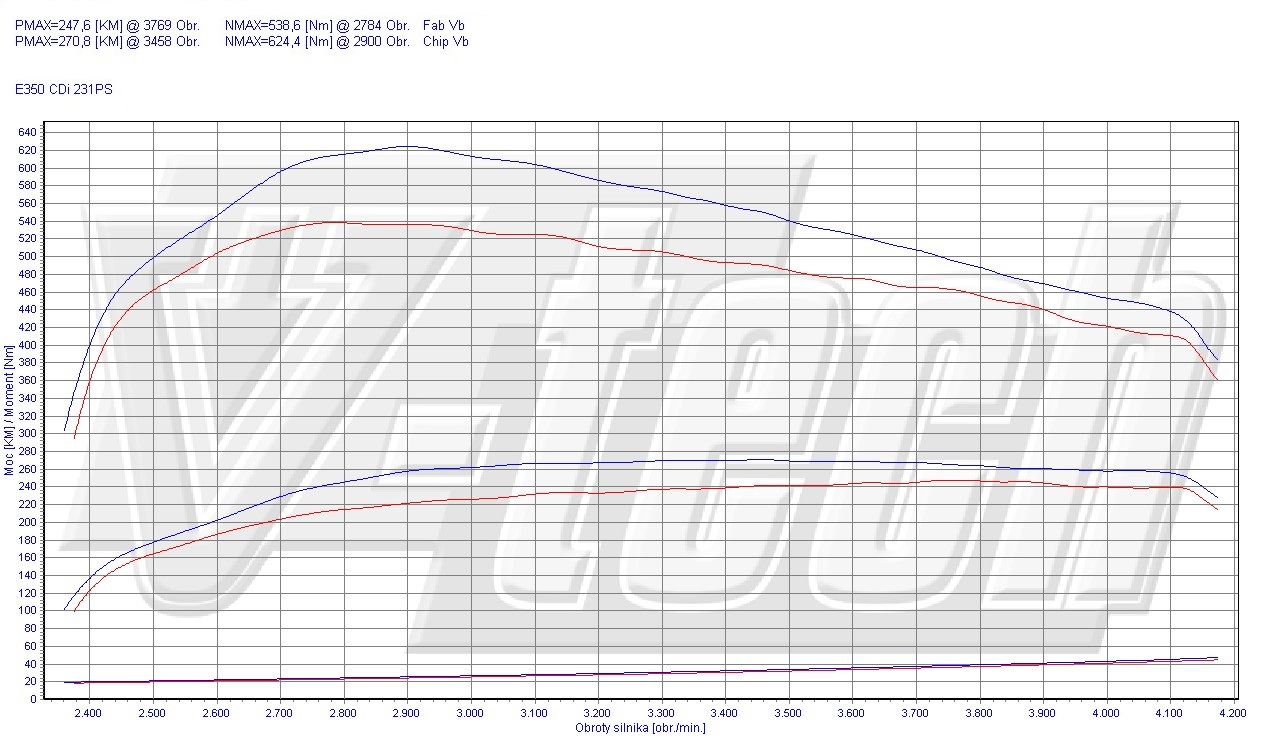Image resolution: width=1264 pixels, height=751 pixels.
Task: Click the y-axis tick value '200'
Action: tap(27, 522)
